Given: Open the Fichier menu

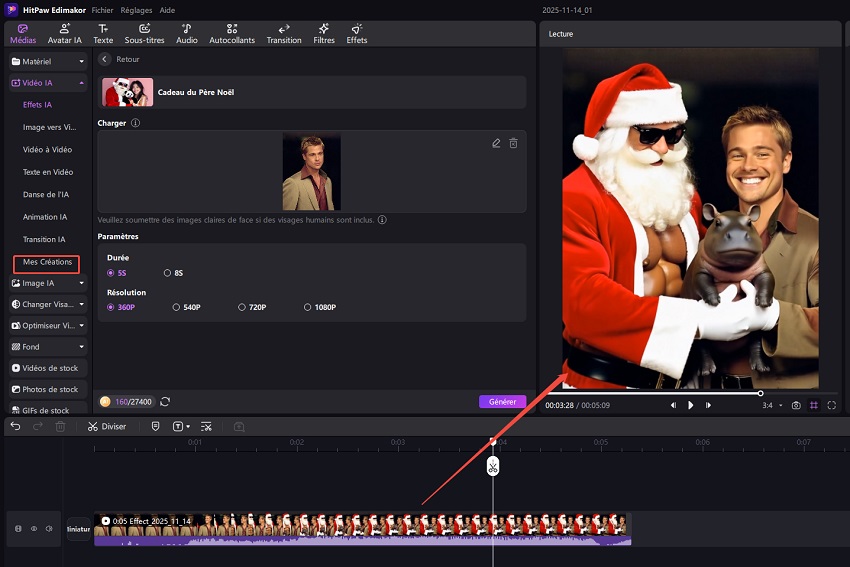Looking at the screenshot, I should (102, 10).
